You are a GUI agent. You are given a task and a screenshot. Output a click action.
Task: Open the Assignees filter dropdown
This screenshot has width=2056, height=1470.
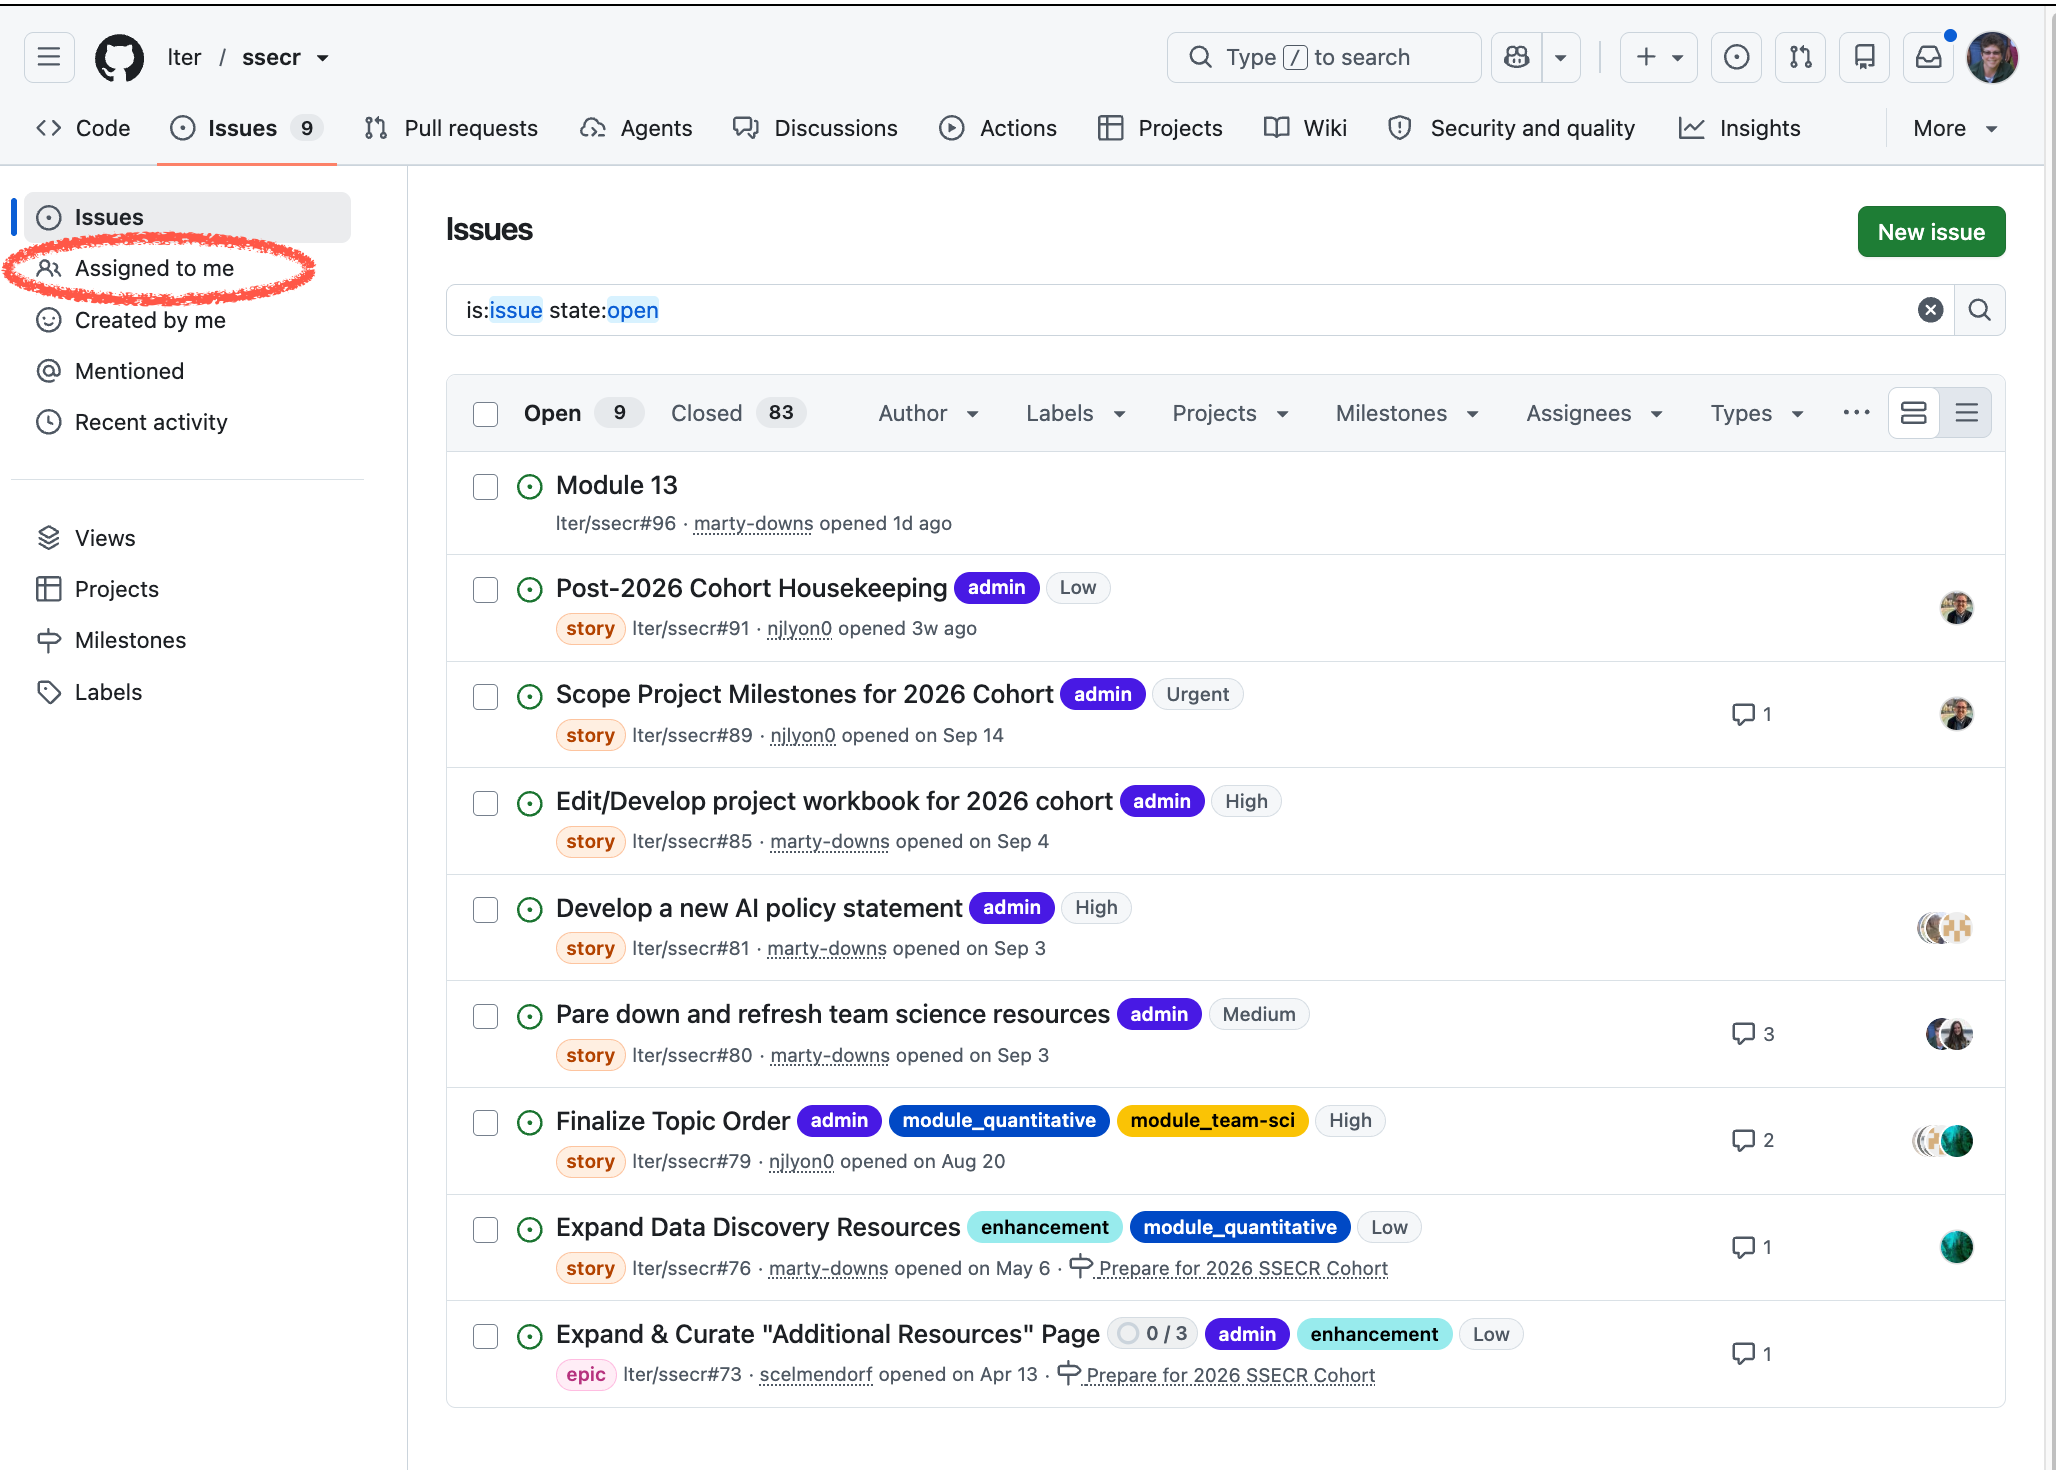1594,413
